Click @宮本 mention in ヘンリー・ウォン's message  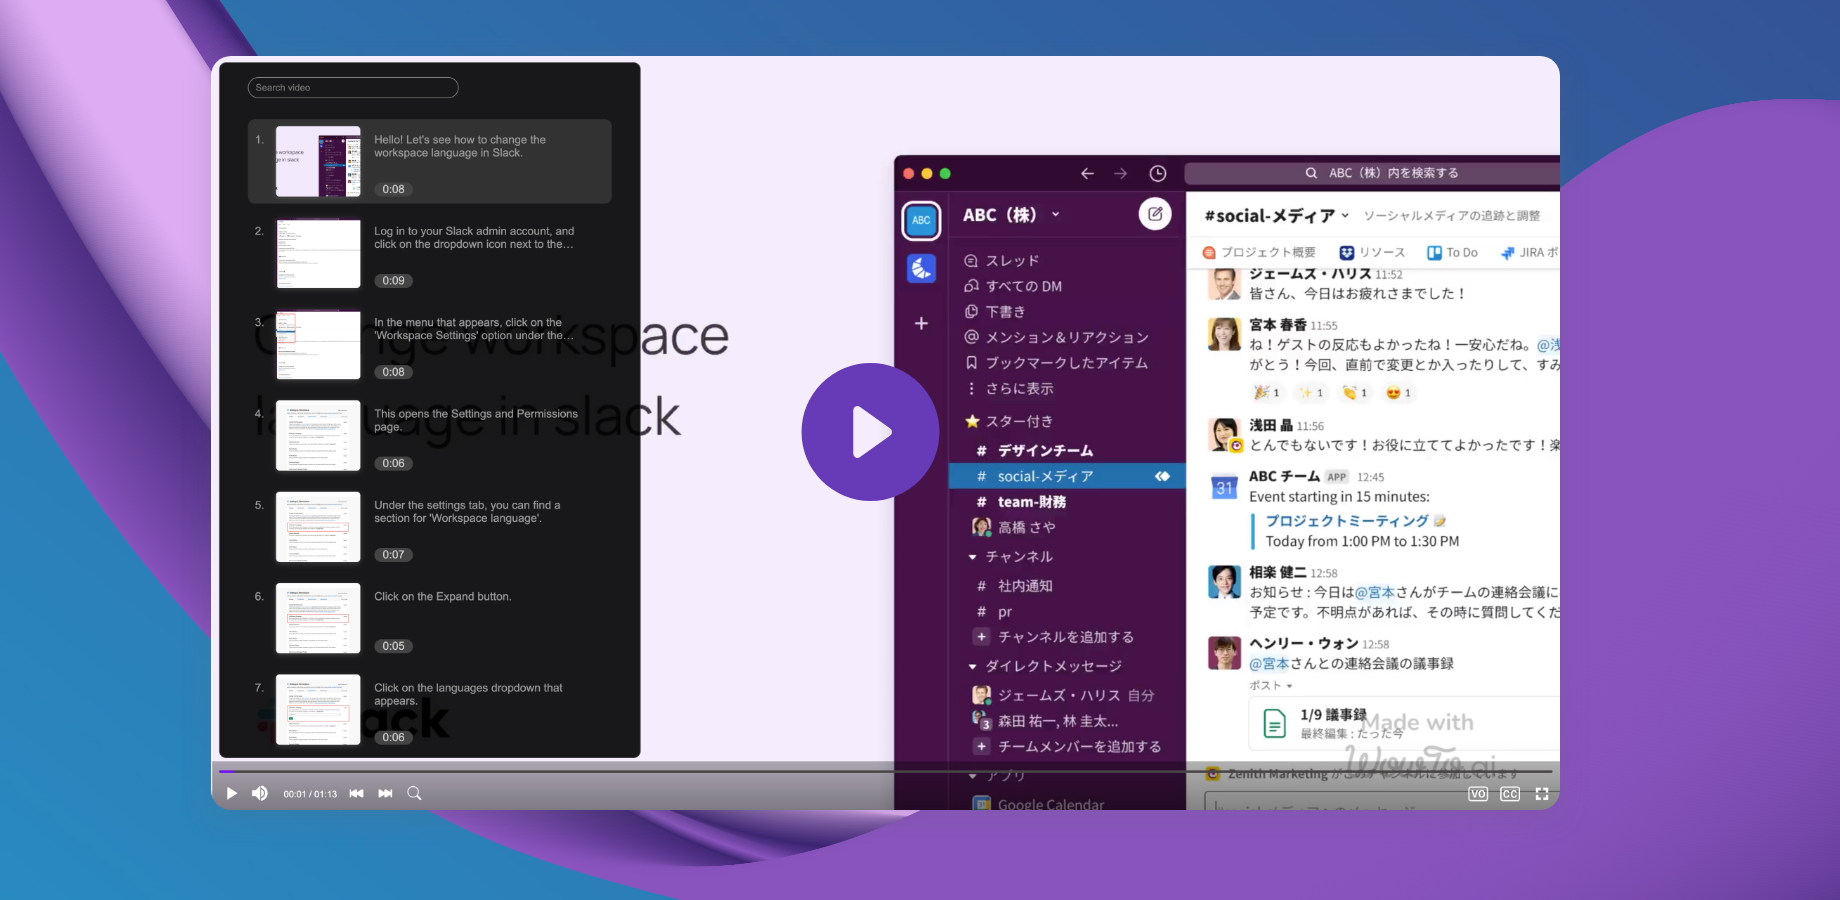point(1269,663)
